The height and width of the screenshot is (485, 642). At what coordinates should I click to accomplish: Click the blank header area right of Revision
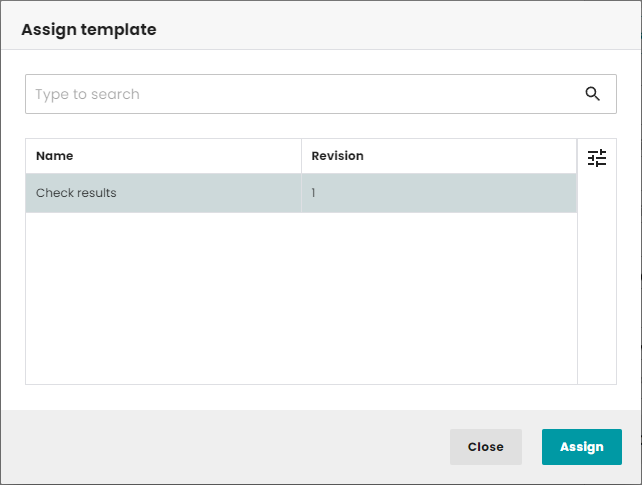click(x=470, y=156)
